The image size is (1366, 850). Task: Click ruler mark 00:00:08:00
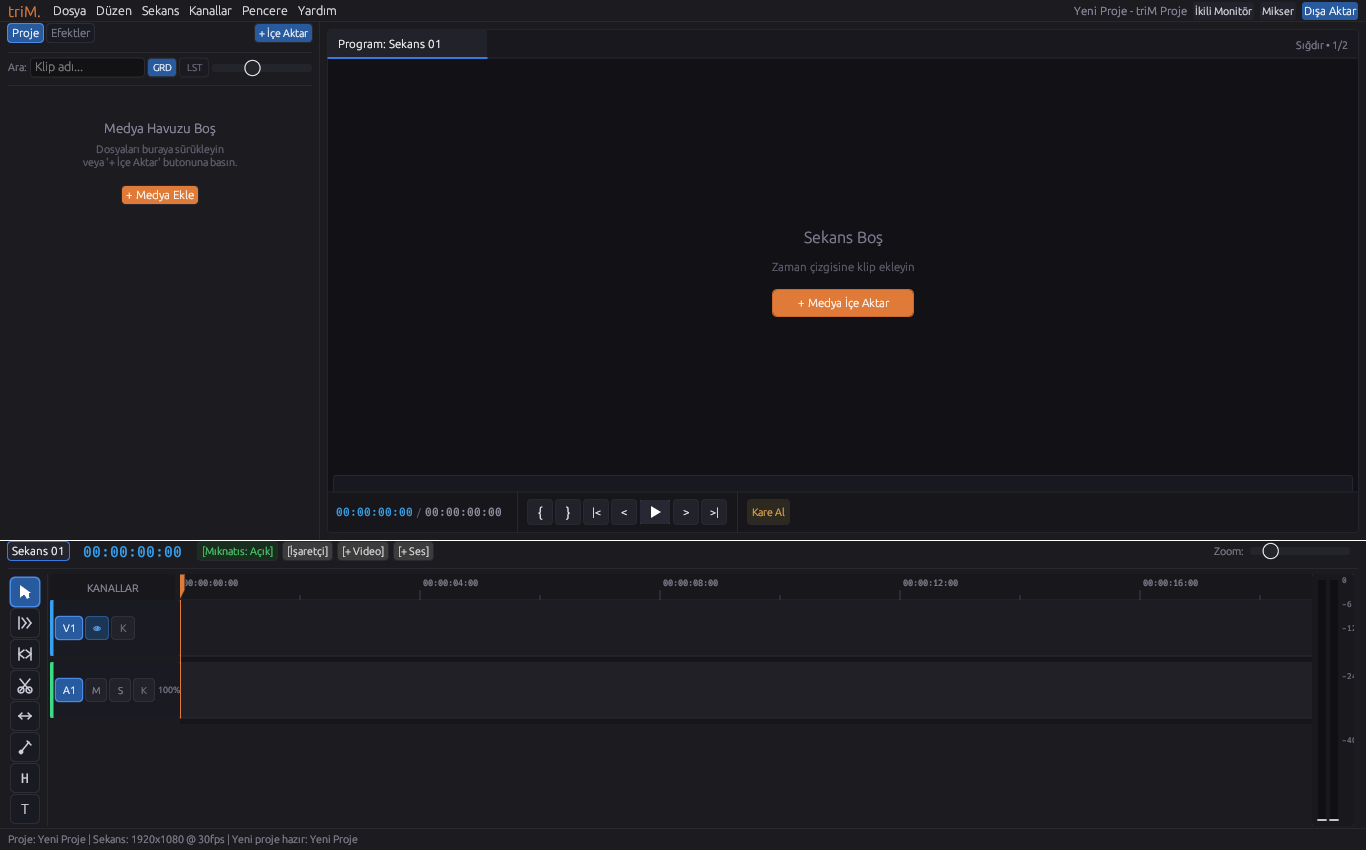tap(690, 583)
